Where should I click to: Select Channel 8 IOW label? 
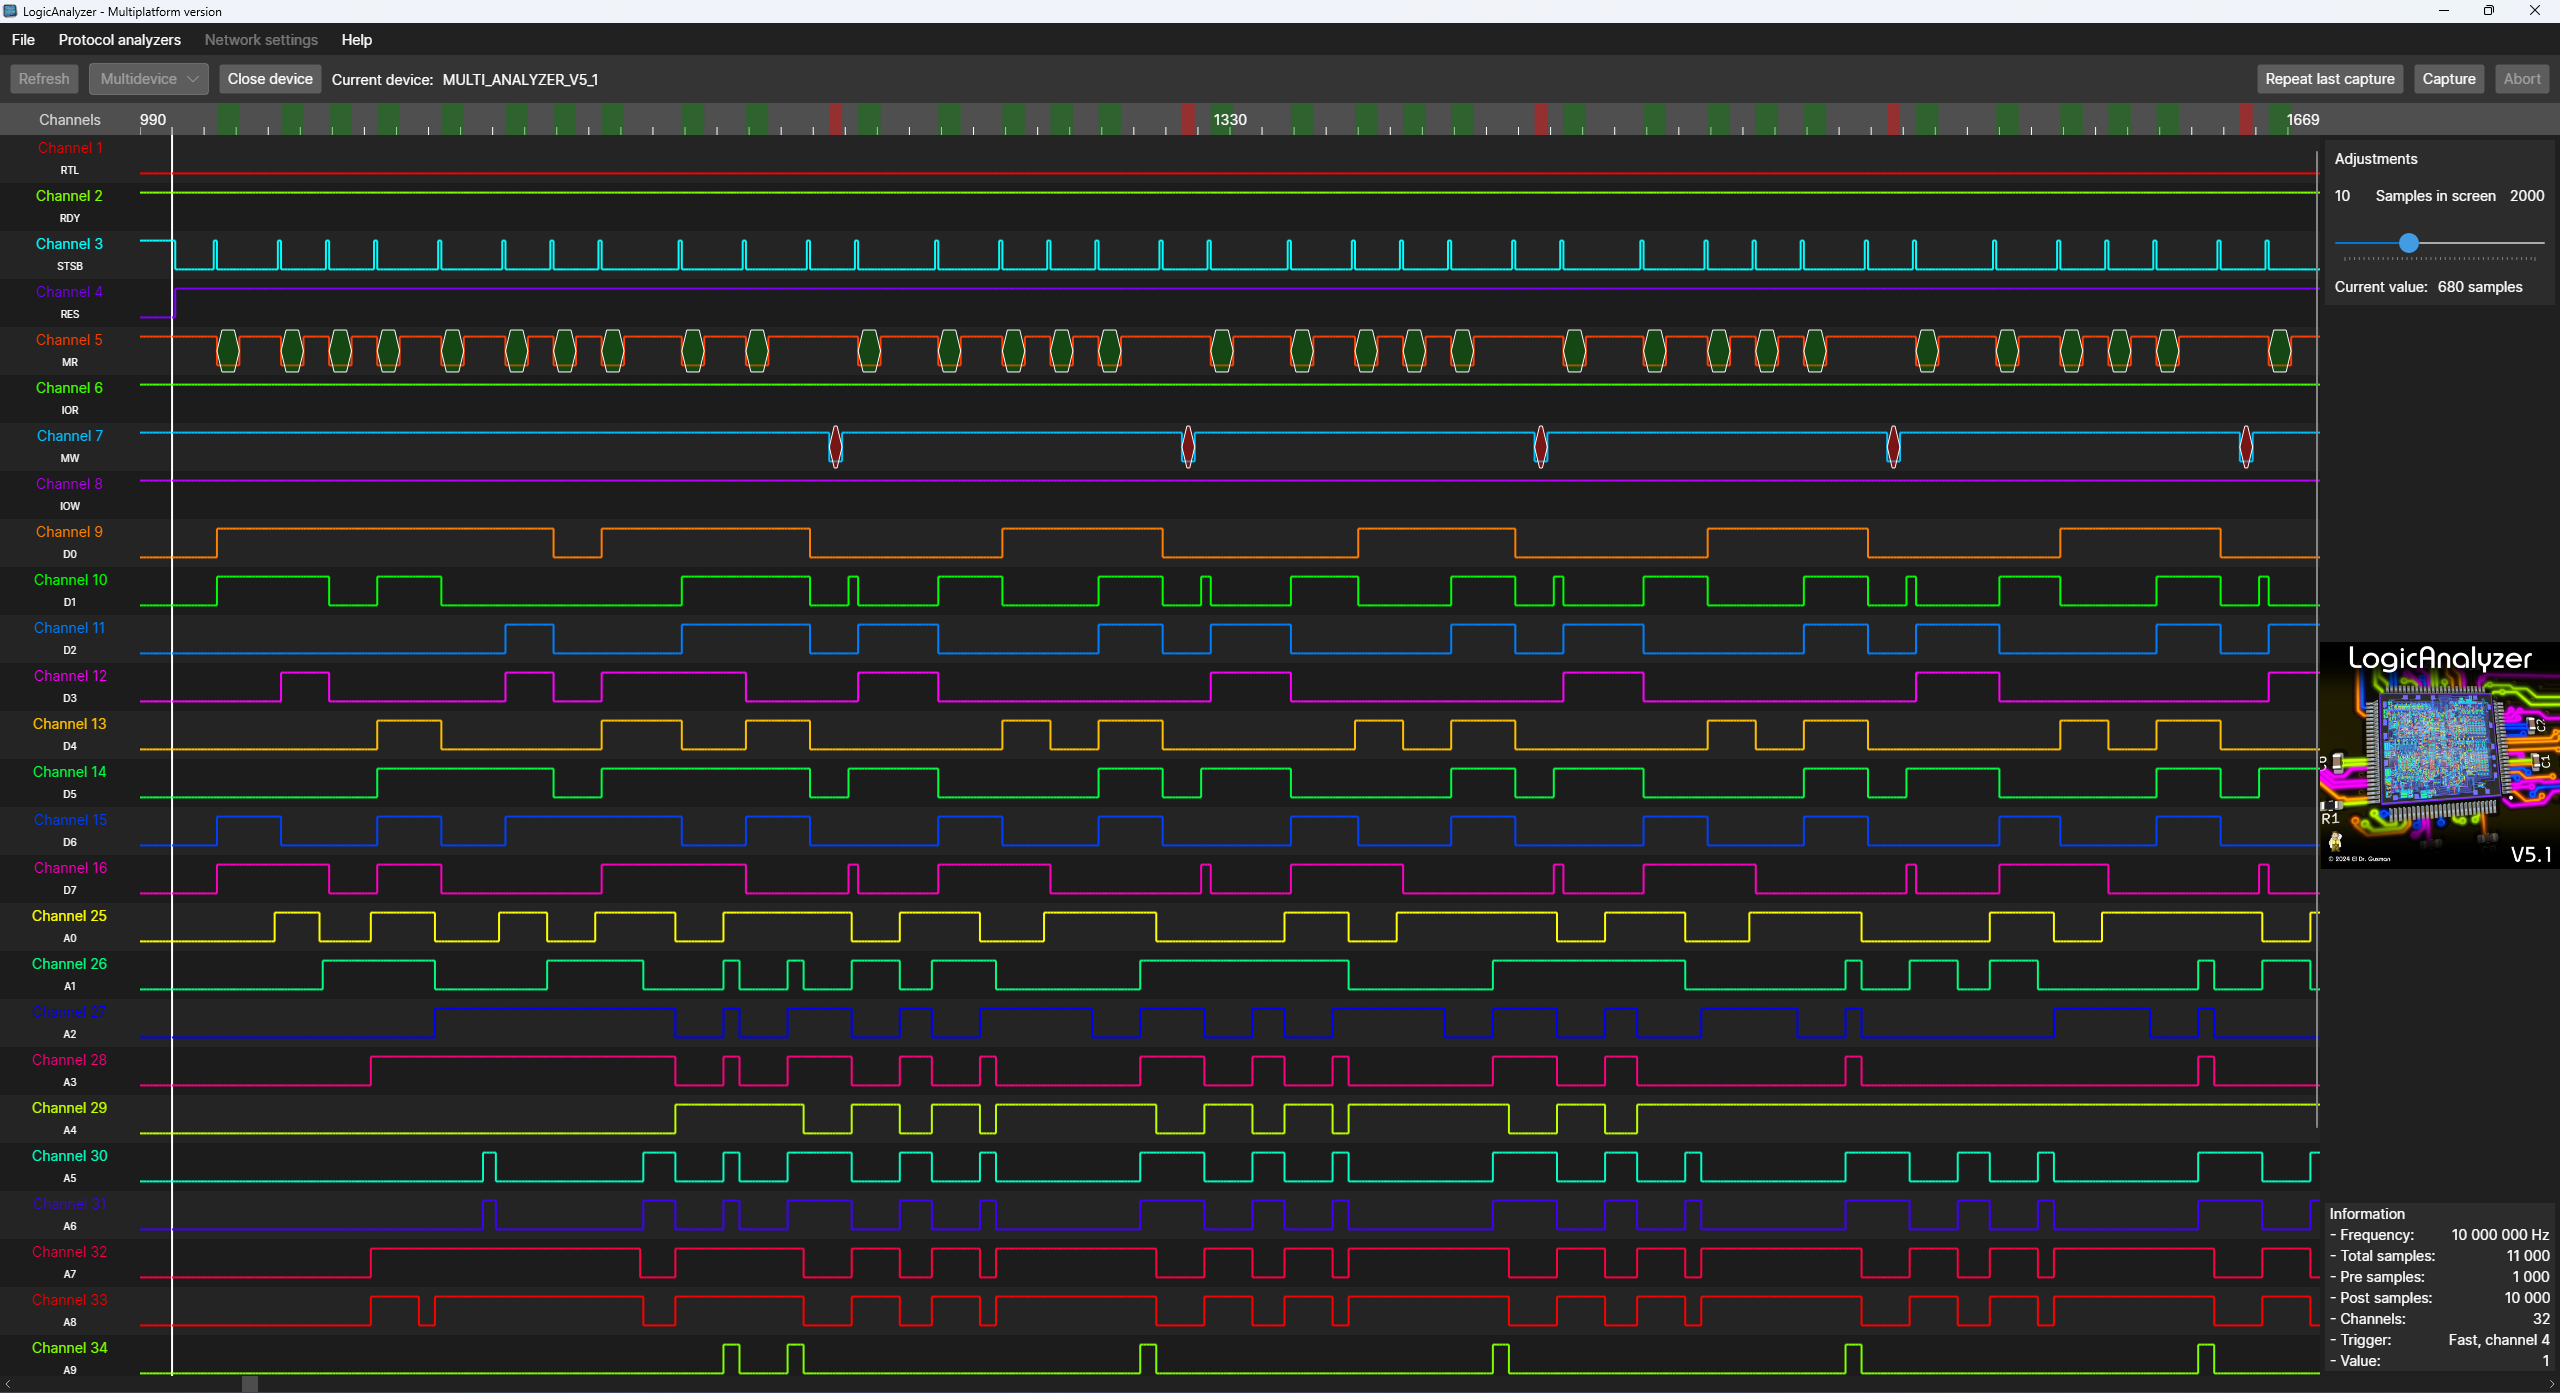(70, 494)
